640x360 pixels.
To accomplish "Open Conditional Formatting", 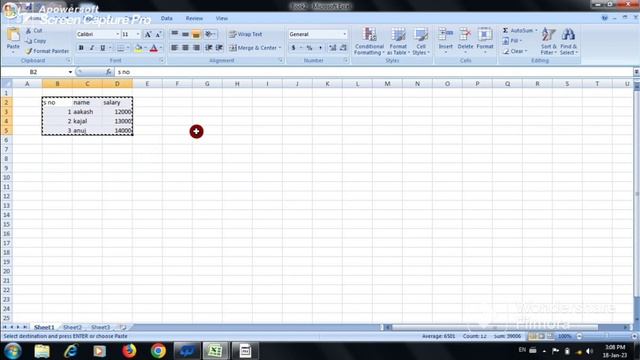I will click(369, 41).
